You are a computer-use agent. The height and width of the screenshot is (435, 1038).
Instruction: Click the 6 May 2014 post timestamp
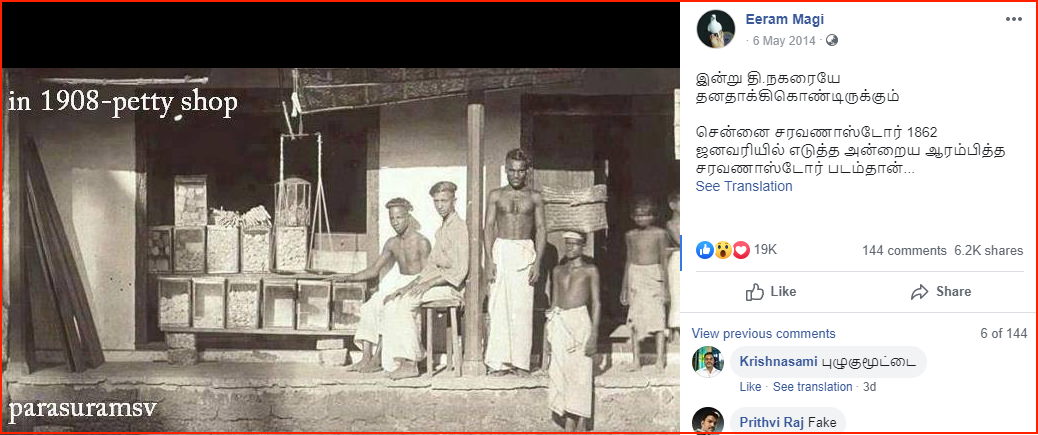tap(784, 40)
